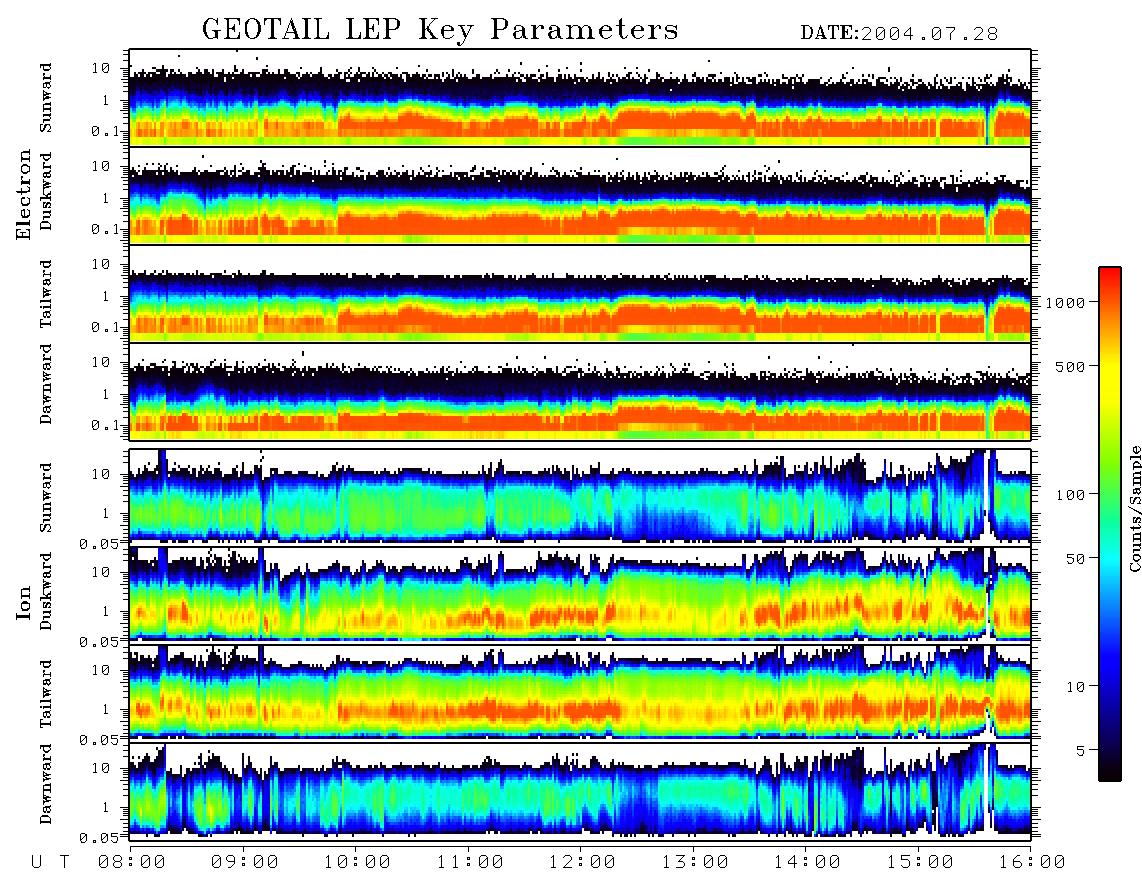Click the Ion Sunward spectrogram panel
Image resolution: width=1142 pixels, height=880 pixels.
pos(580,496)
